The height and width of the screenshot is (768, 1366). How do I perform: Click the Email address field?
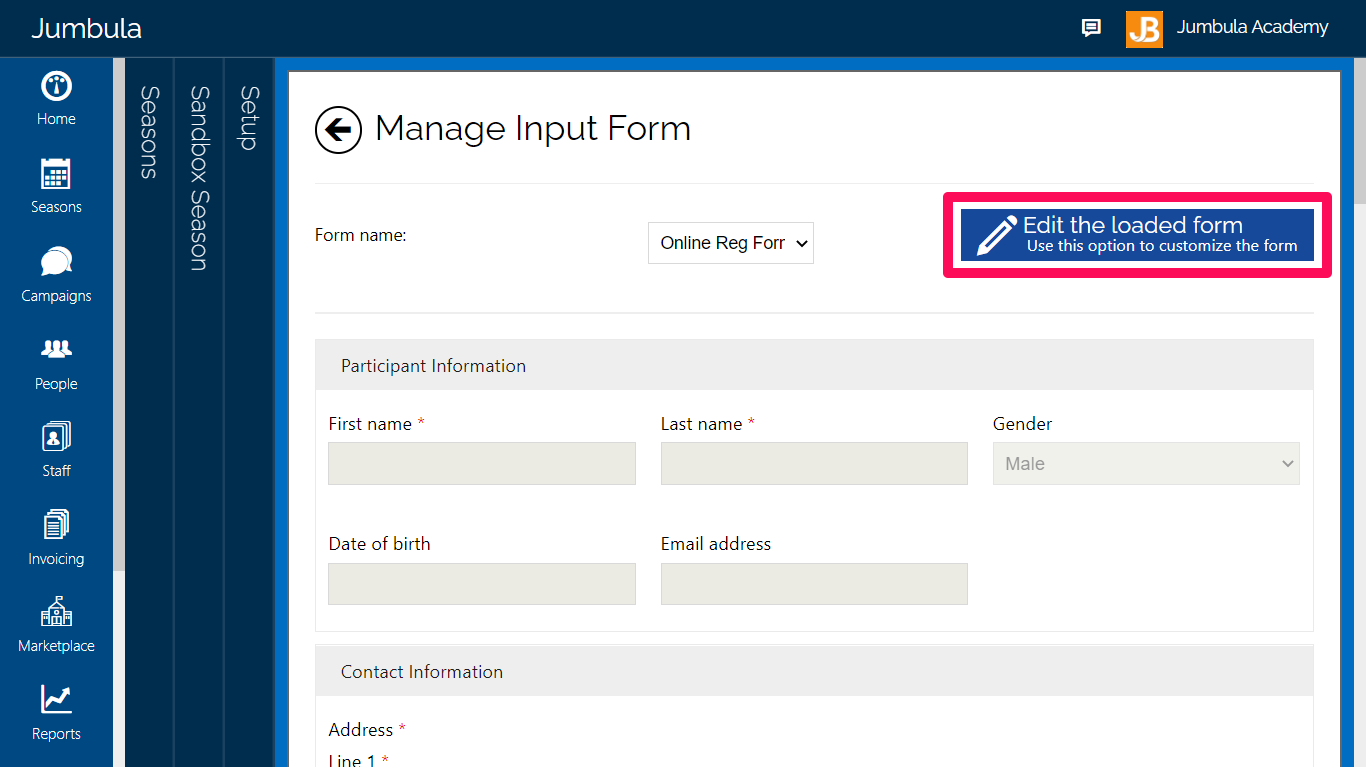pos(814,584)
